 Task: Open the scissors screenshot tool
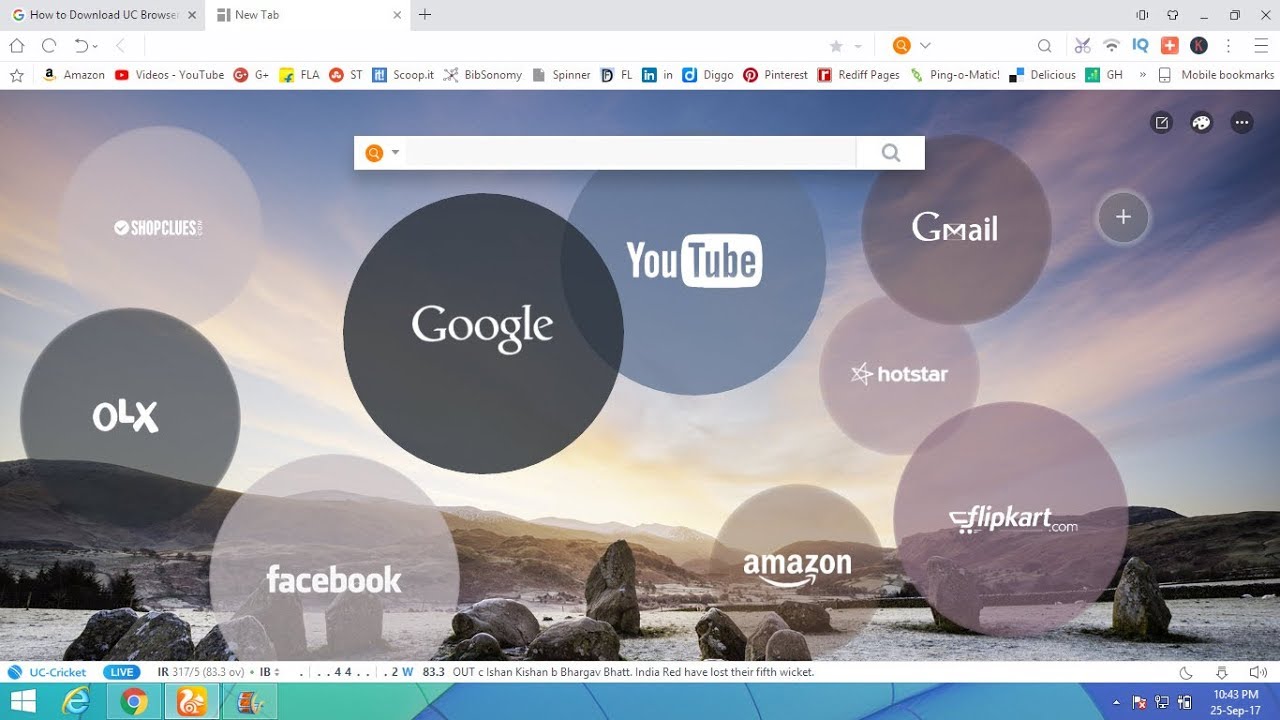(x=1082, y=46)
